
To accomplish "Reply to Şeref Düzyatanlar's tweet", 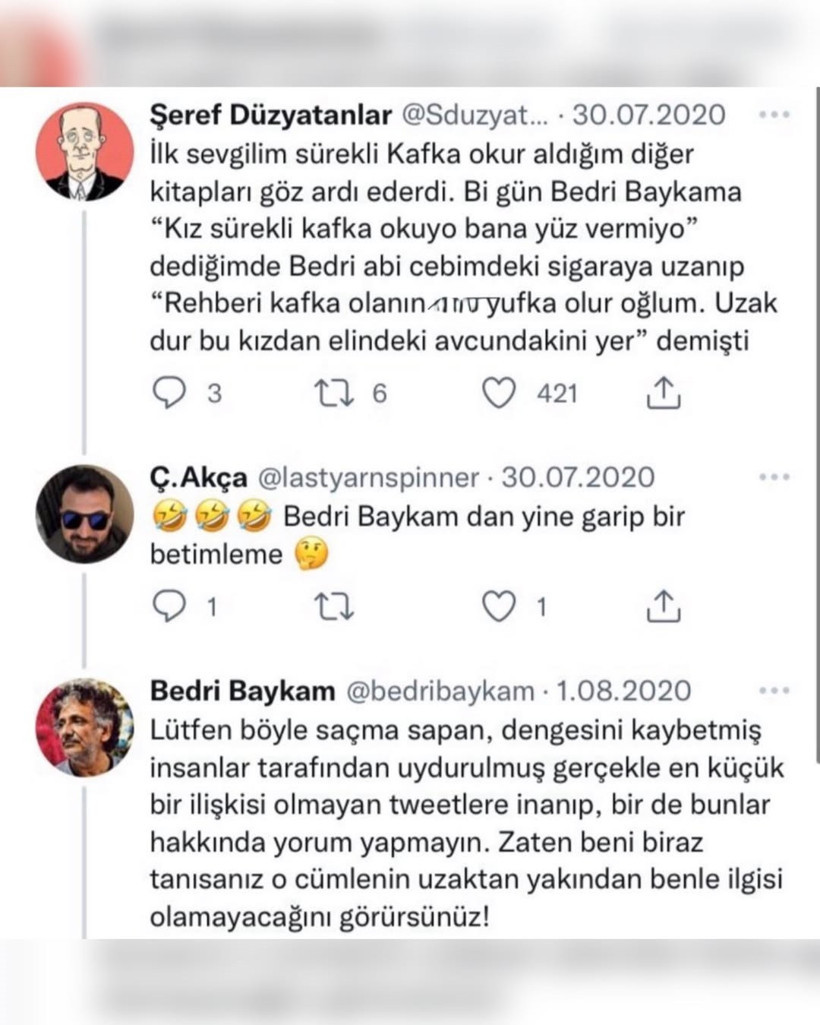I will click(x=170, y=394).
